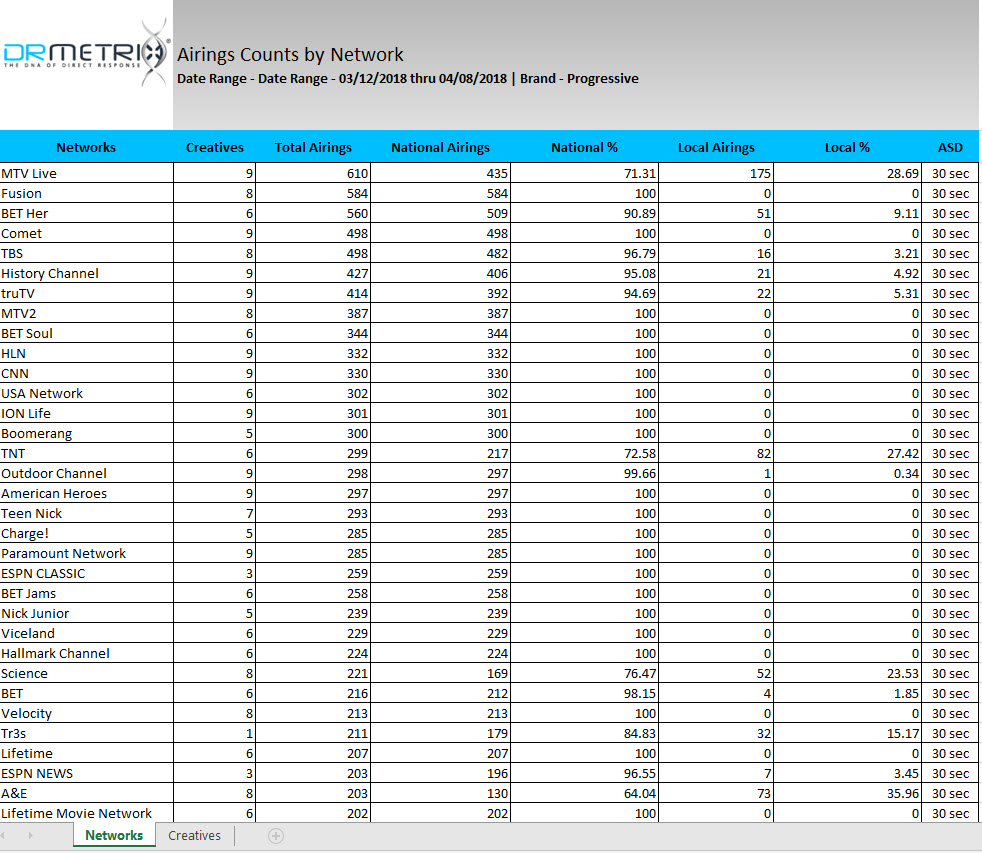Click the 'Outdoor Channel' cell

click(x=86, y=474)
